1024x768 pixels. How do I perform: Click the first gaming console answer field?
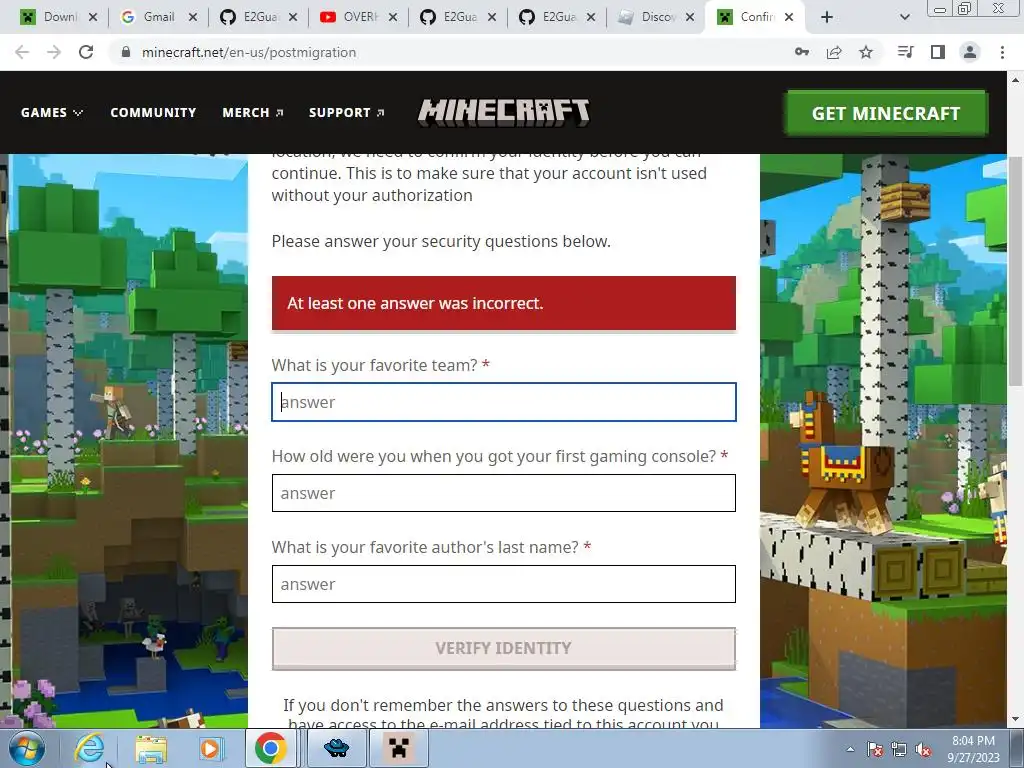[x=504, y=492]
